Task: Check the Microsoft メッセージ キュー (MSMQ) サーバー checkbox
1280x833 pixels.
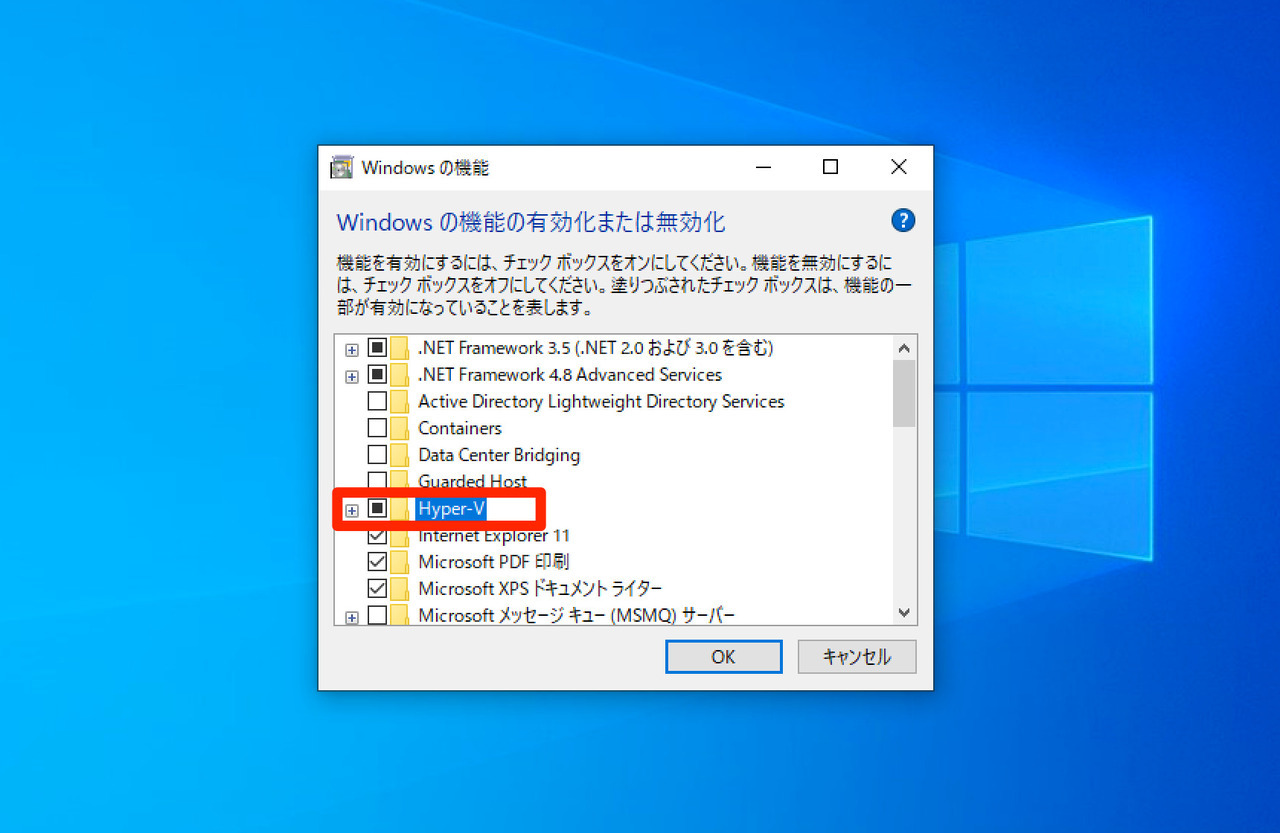Action: 377,615
